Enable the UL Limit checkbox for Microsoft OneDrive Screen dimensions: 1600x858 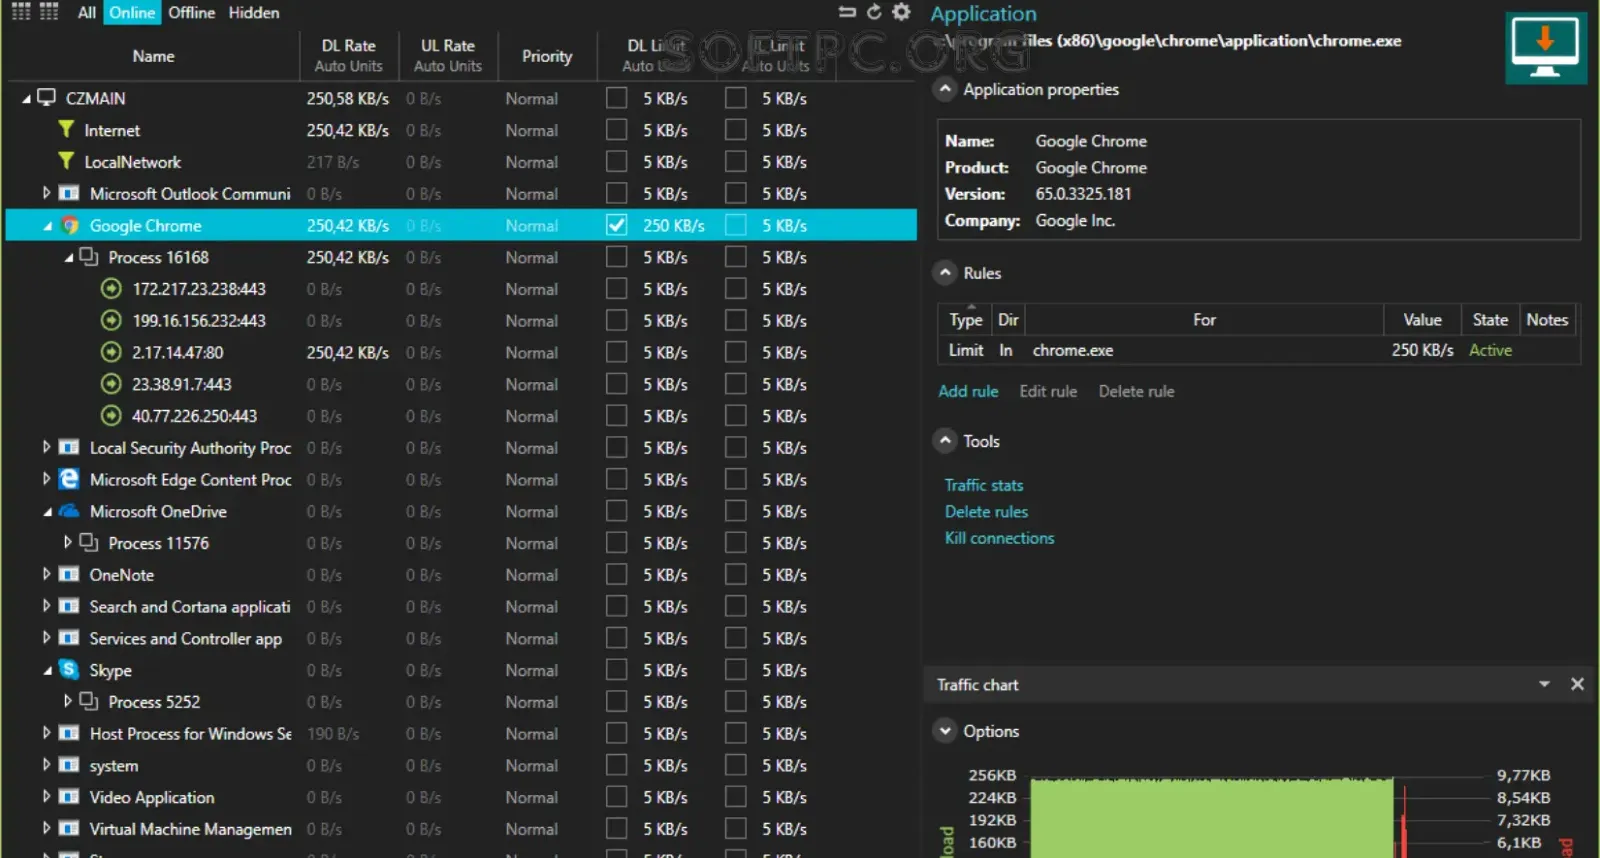(736, 511)
